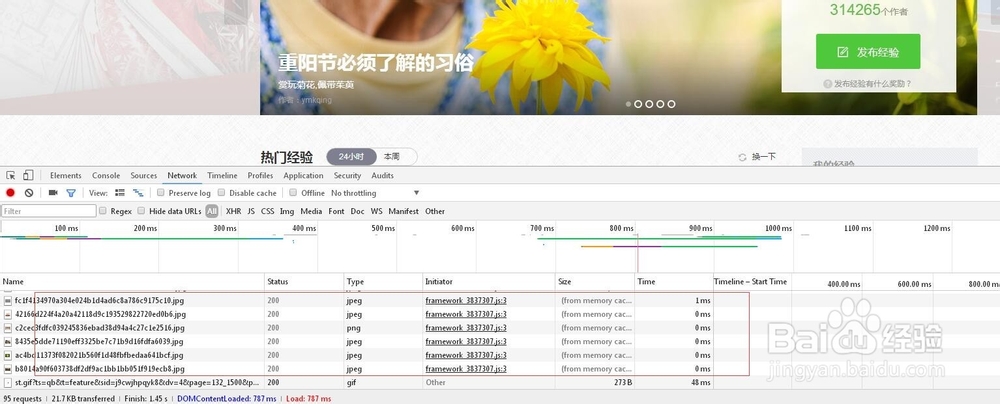
Task: Click the file icon of fc1f4134970a304e row
Action: click(x=8, y=300)
